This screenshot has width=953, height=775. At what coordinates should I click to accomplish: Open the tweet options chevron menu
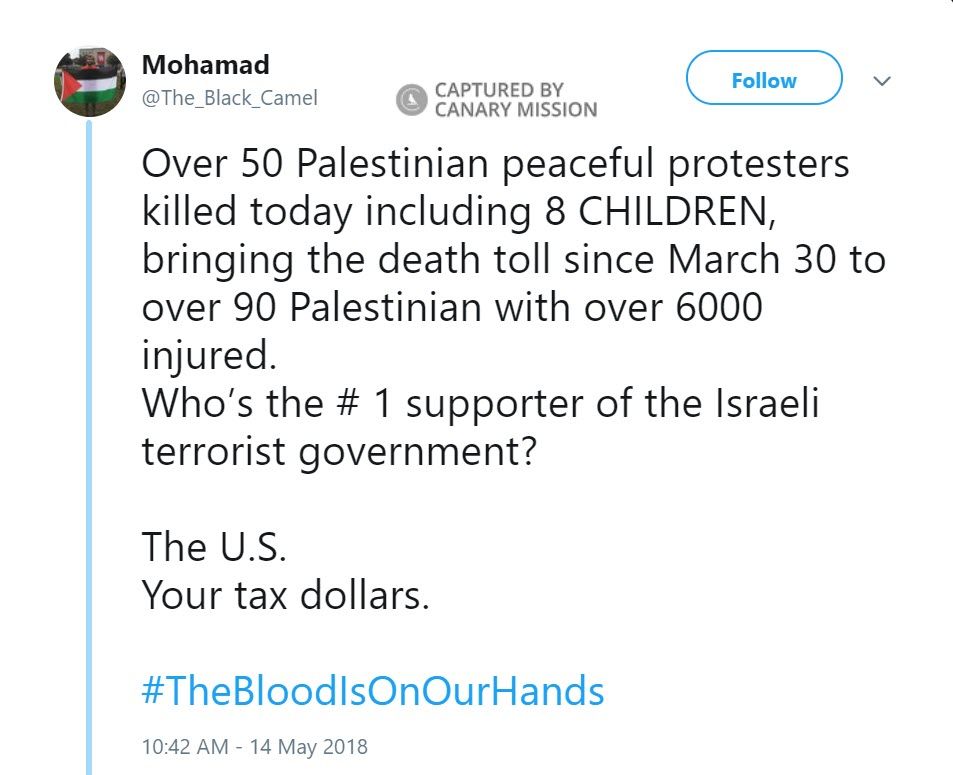tap(882, 80)
